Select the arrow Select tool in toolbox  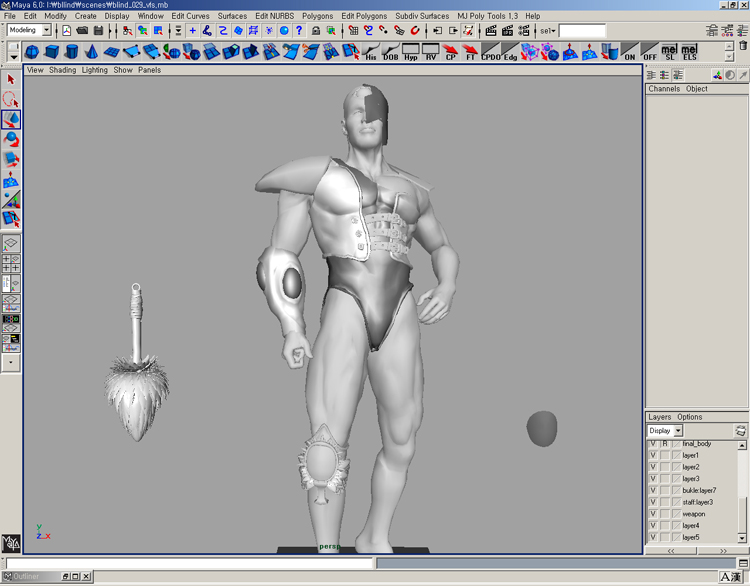pyautogui.click(x=11, y=80)
